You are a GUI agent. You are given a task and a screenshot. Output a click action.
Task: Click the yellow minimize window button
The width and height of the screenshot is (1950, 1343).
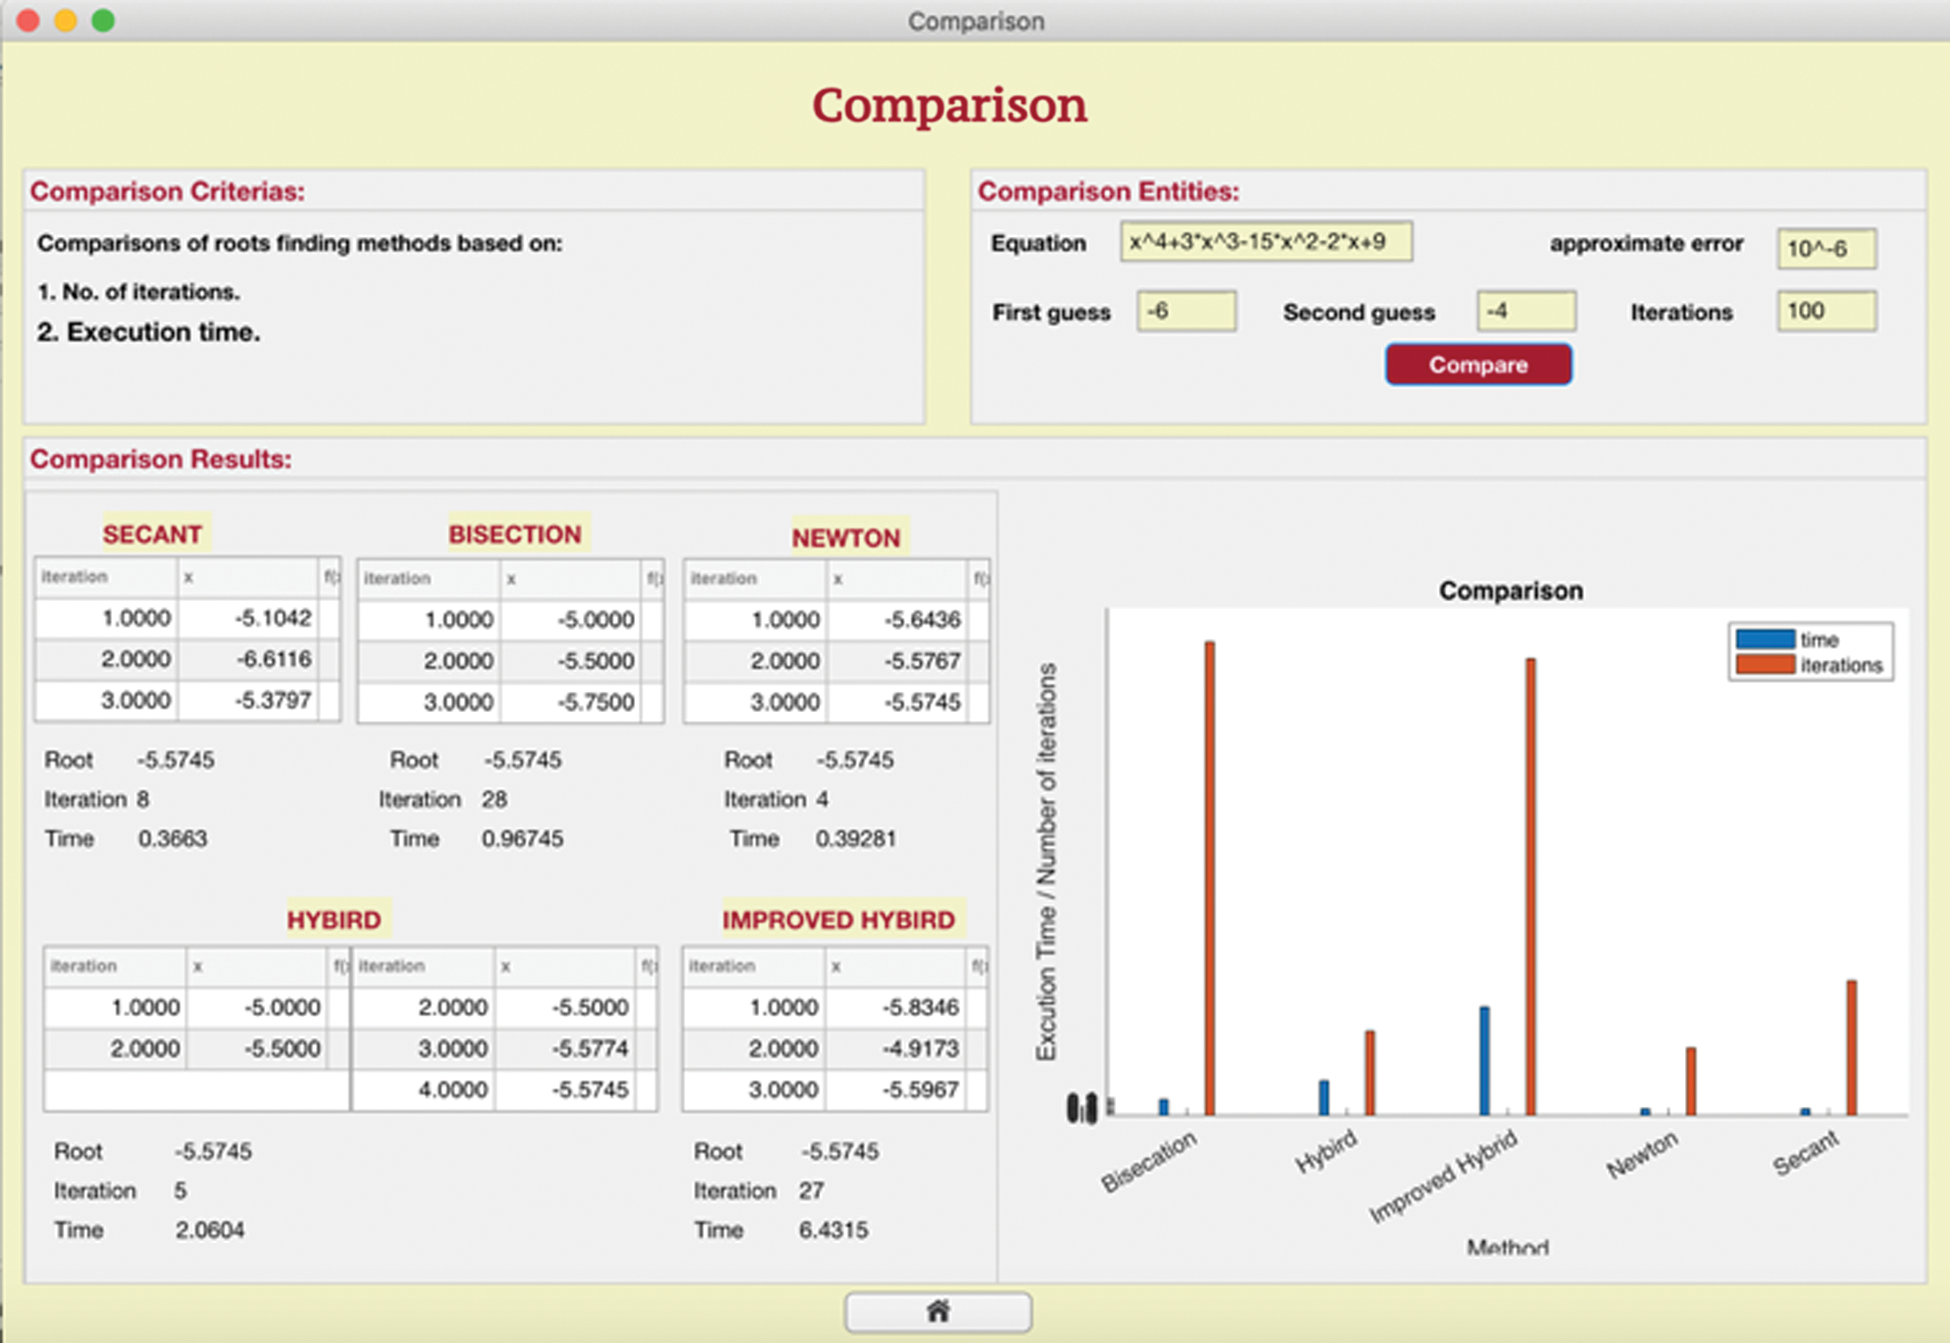66,20
